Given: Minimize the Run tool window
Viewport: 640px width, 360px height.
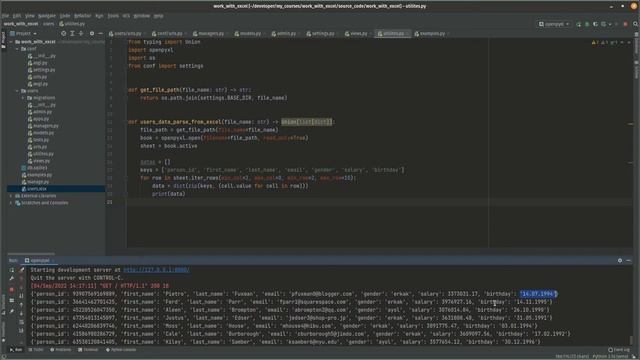Looking at the screenshot, I should point(629,260).
